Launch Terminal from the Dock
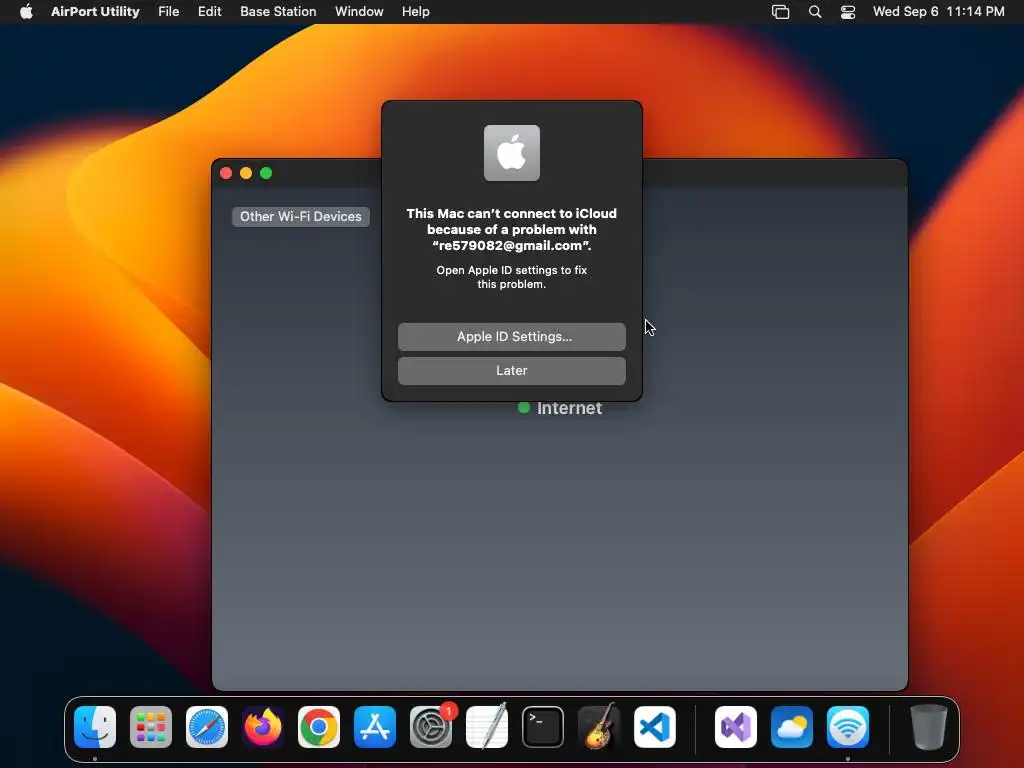1024x768 pixels. [x=543, y=727]
